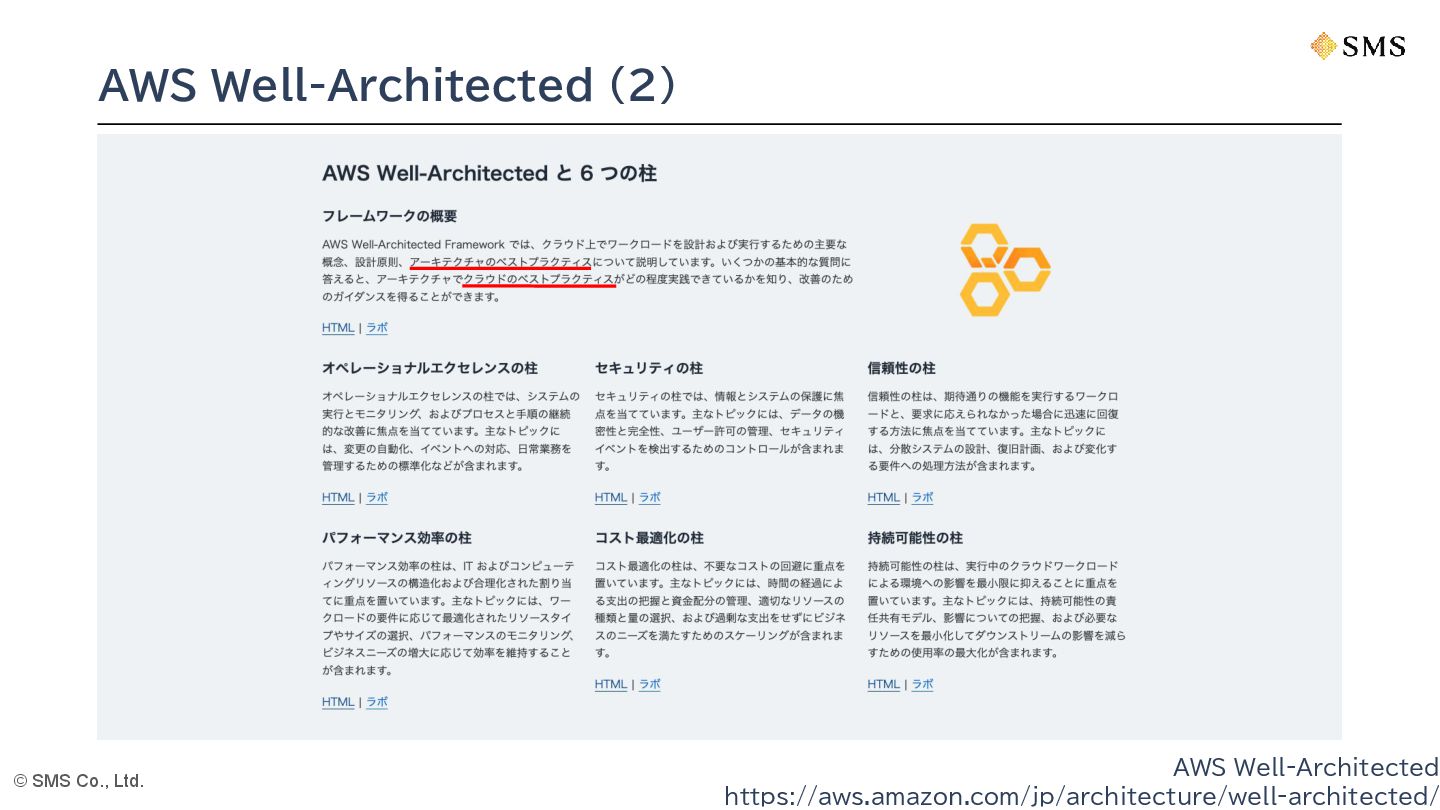1440x810 pixels.
Task: Click underlined アーキテクチャのベストプラクティス text
Action: 501,262
